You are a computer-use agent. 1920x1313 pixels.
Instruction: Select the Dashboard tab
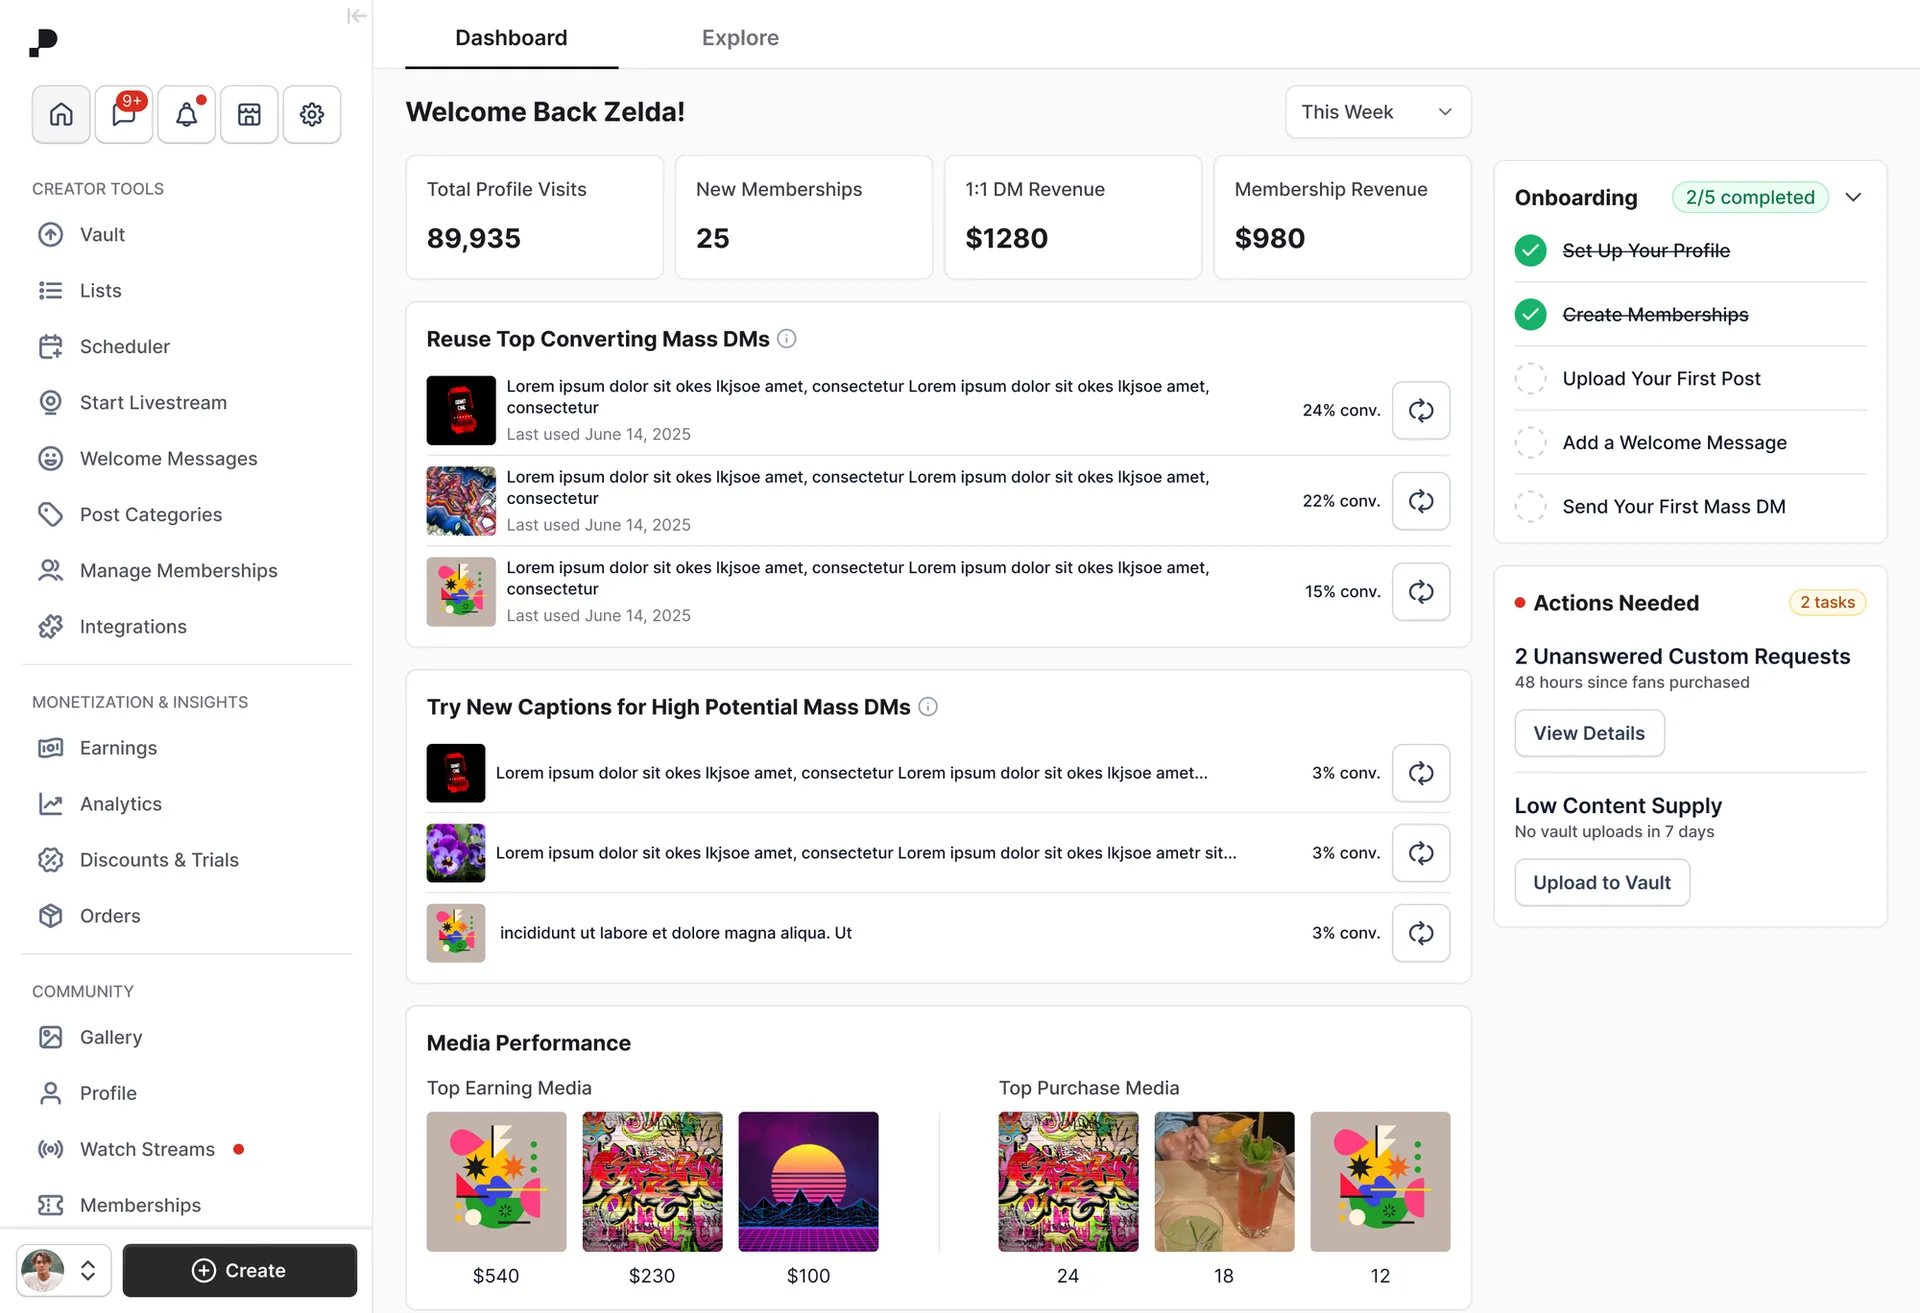point(510,37)
